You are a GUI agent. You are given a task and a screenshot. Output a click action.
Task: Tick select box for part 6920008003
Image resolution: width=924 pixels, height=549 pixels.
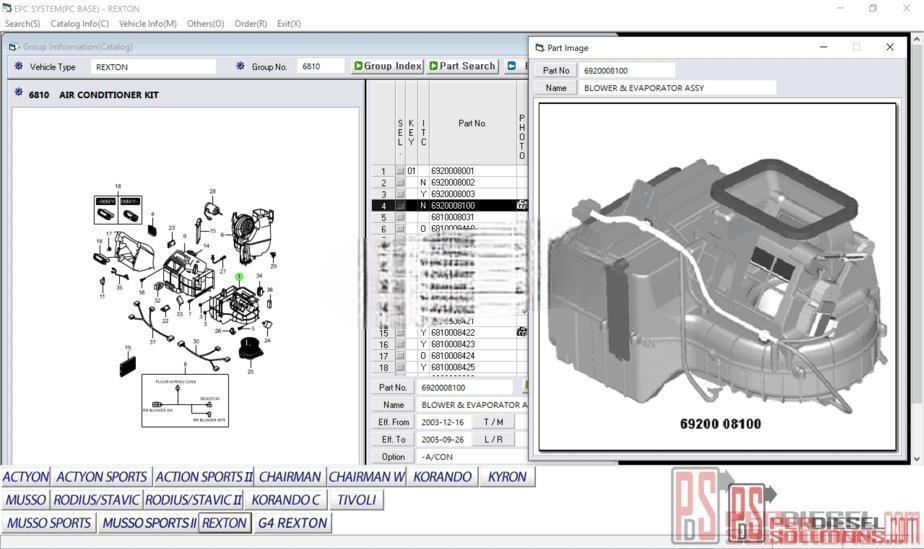pyautogui.click(x=400, y=194)
